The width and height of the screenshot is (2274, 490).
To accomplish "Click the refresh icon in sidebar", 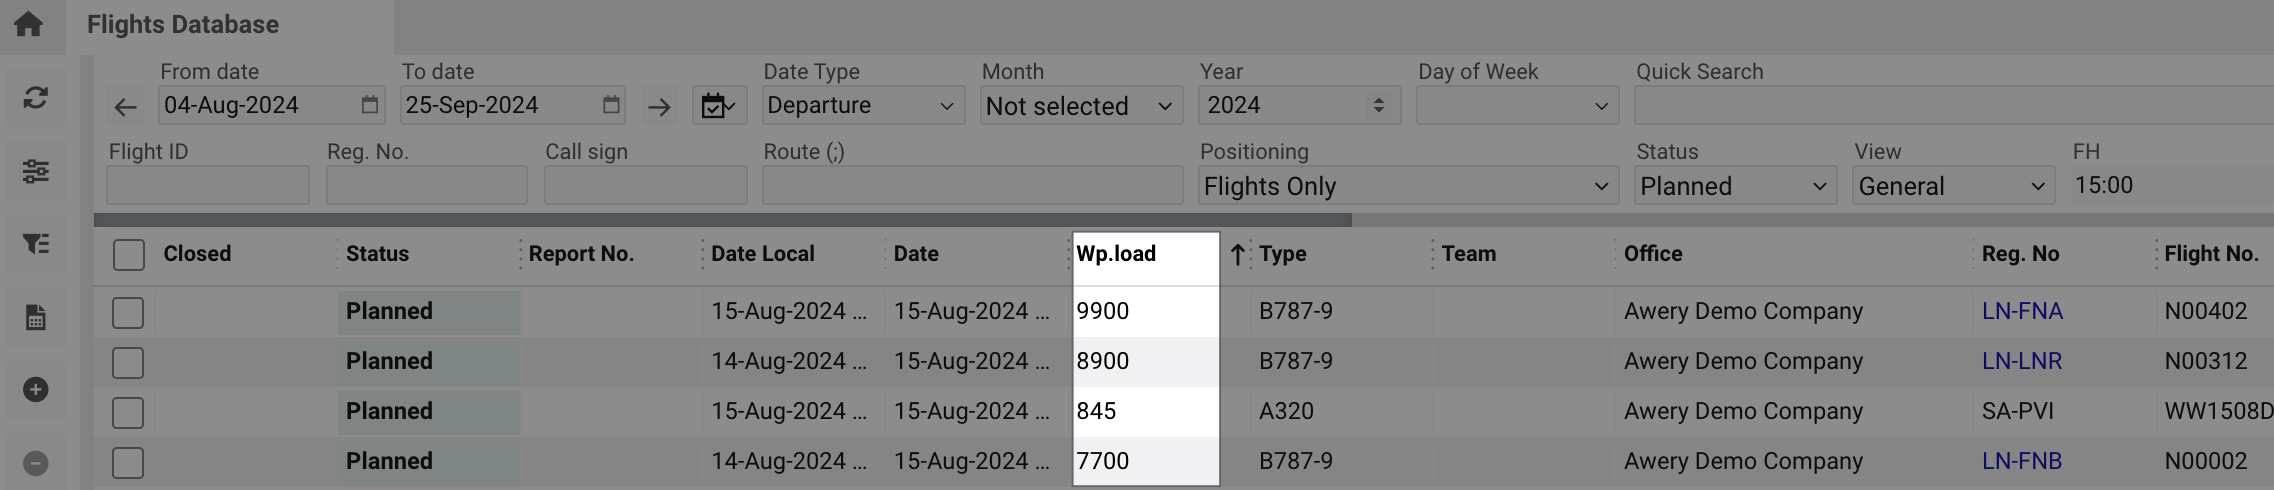I will (36, 98).
